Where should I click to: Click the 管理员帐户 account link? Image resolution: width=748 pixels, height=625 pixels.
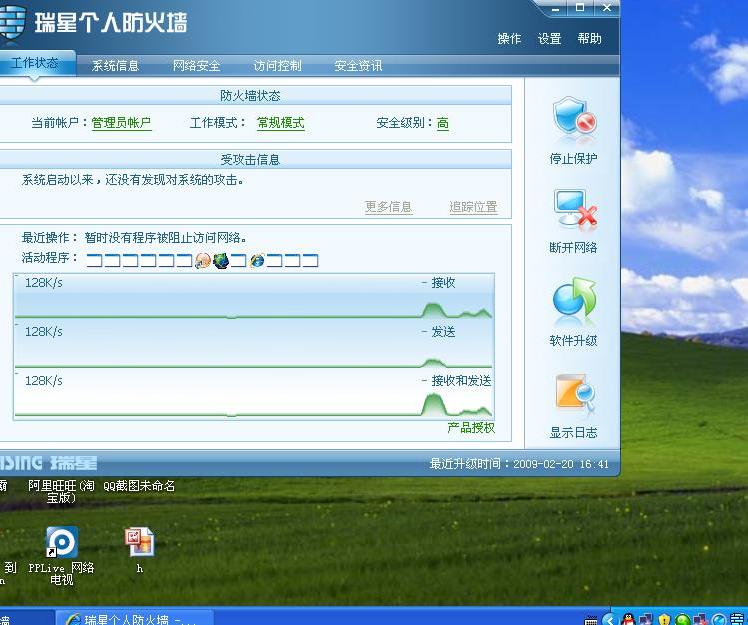tap(121, 123)
